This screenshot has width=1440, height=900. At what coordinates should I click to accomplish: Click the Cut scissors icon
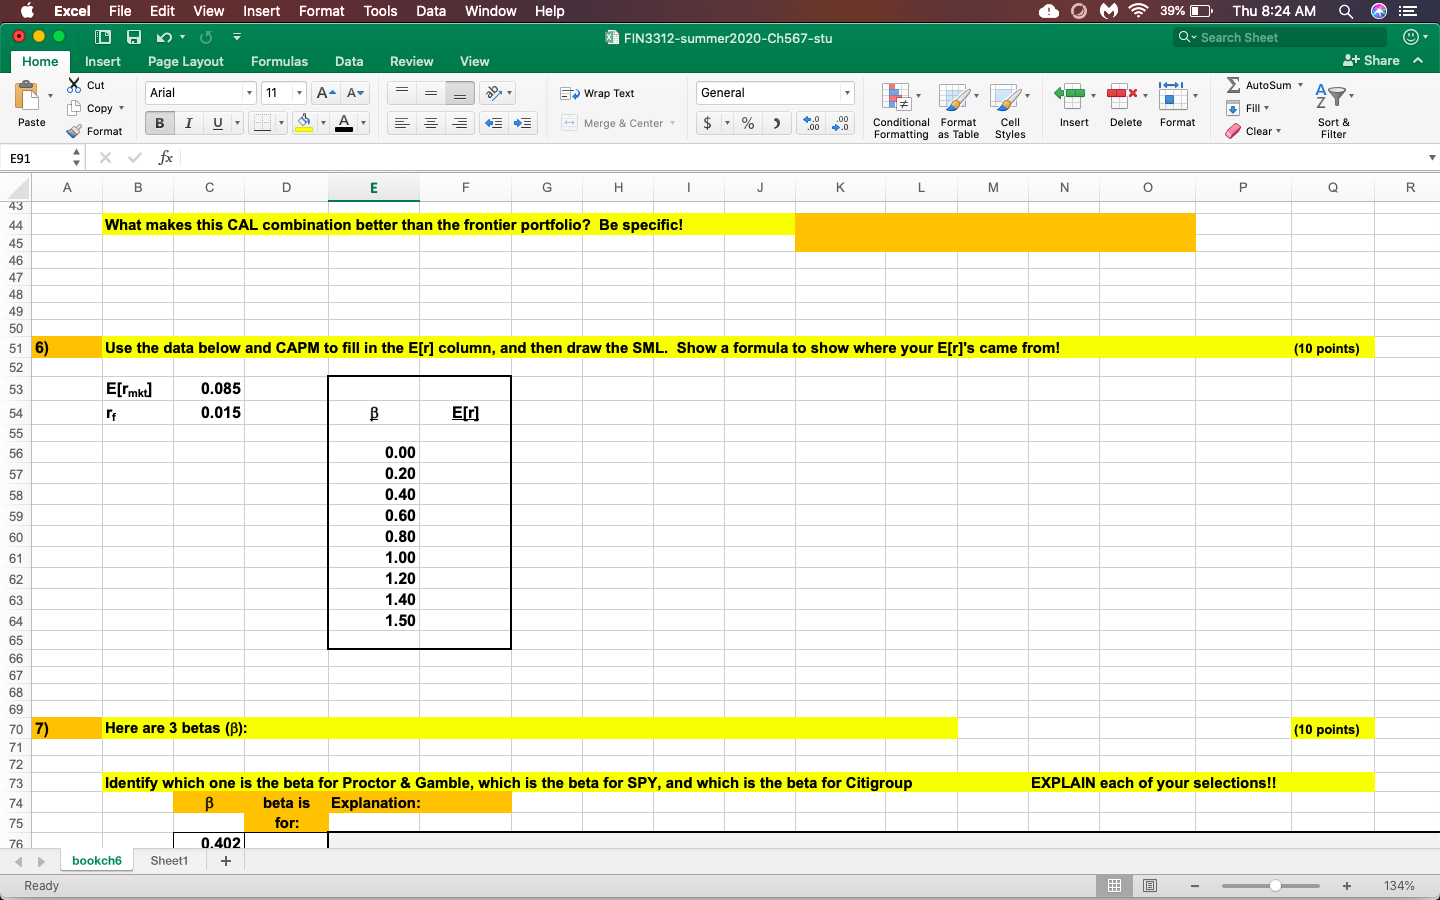point(74,85)
